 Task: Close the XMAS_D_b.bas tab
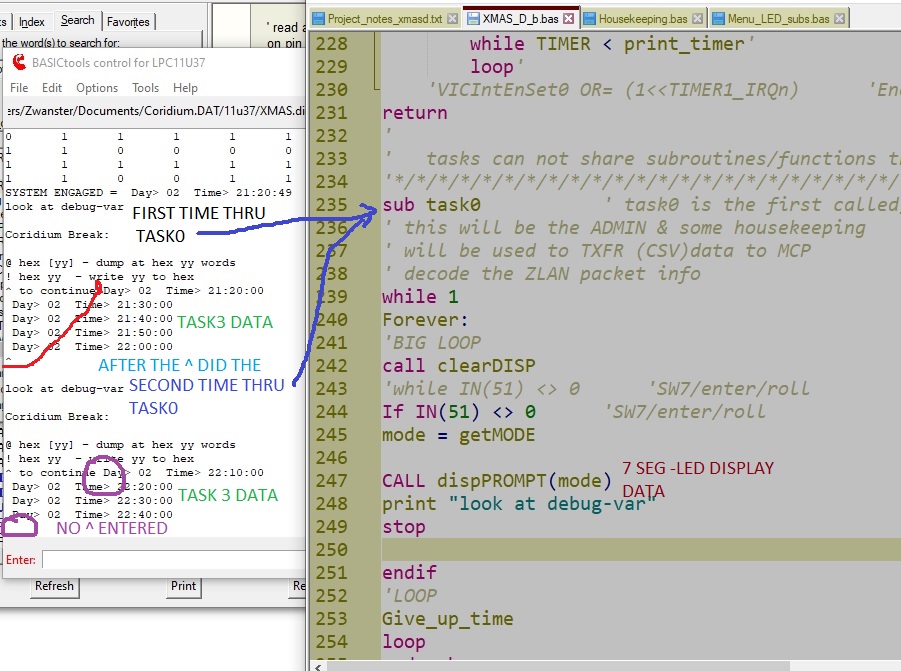click(x=568, y=18)
